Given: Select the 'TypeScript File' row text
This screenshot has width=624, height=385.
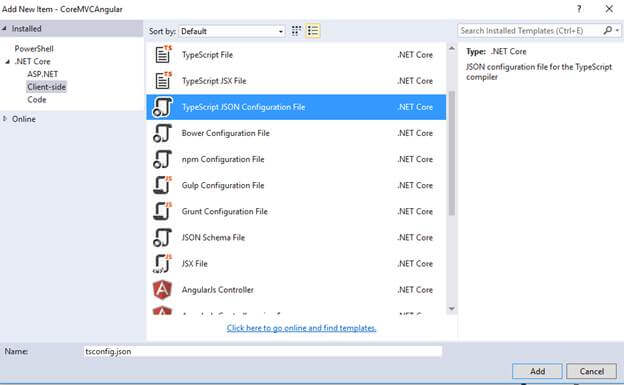Looking at the screenshot, I should tap(207, 55).
